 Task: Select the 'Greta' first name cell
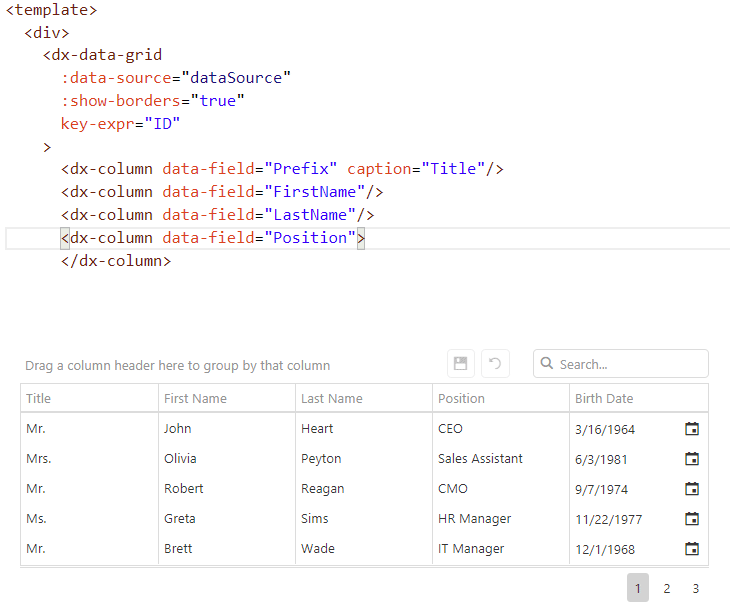click(x=227, y=518)
